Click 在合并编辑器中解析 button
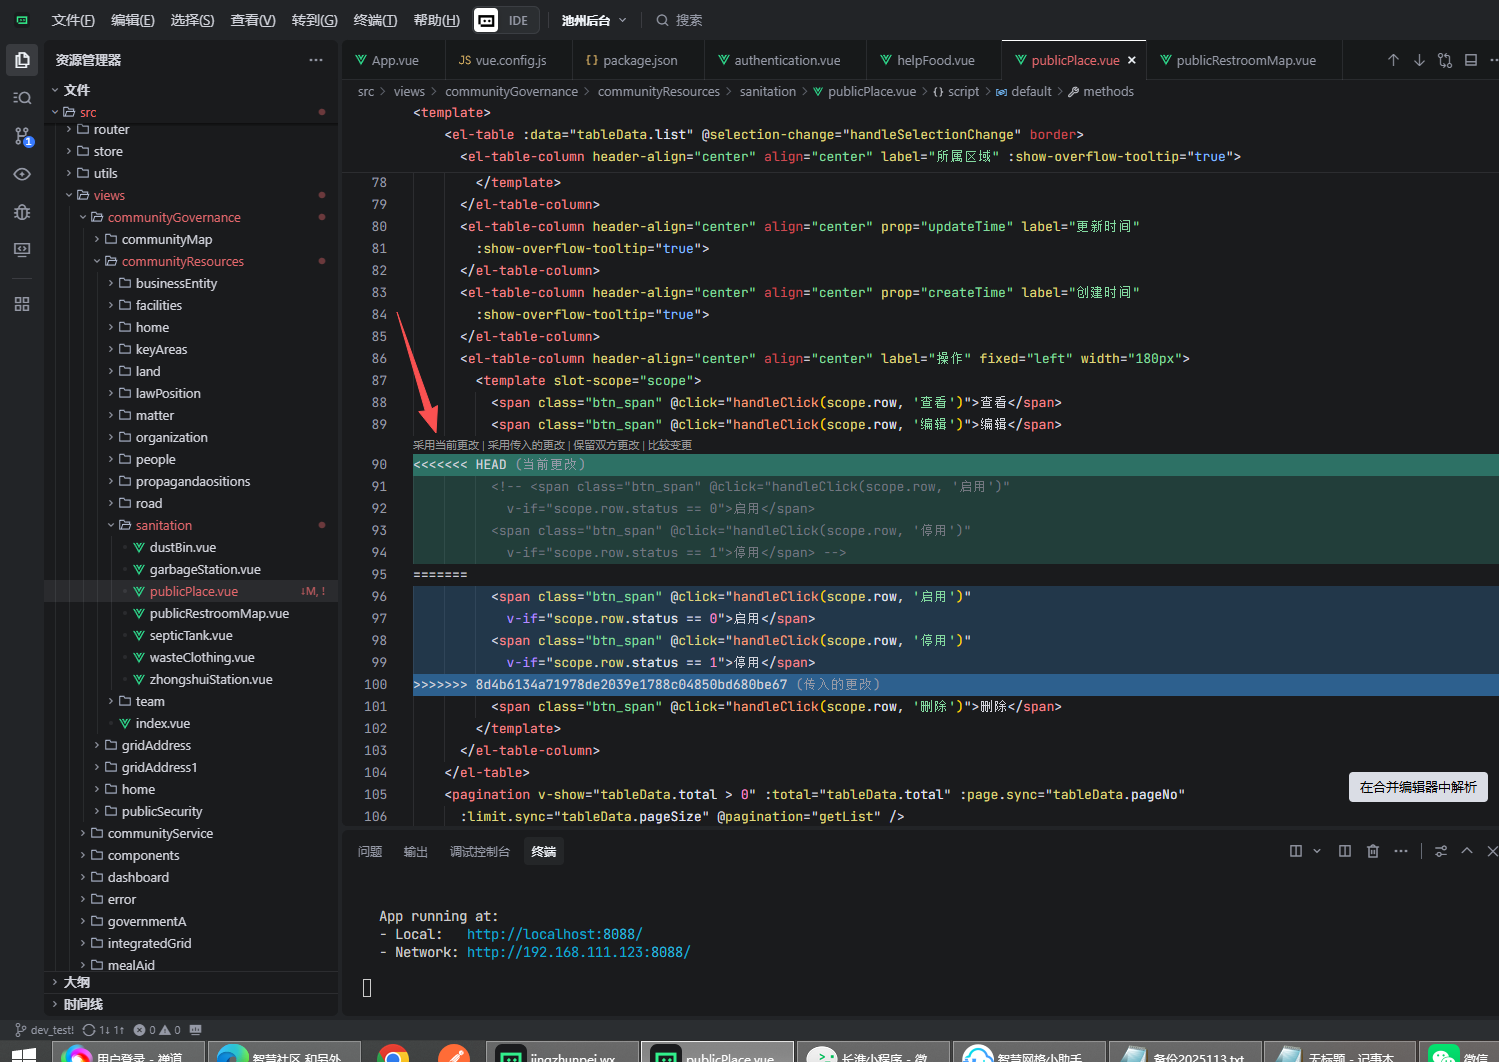The width and height of the screenshot is (1499, 1062). (1417, 787)
